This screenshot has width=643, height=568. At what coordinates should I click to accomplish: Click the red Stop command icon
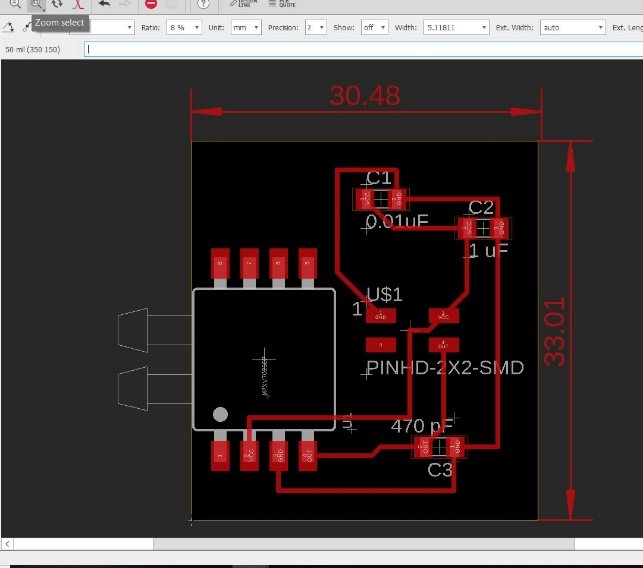(x=151, y=4)
